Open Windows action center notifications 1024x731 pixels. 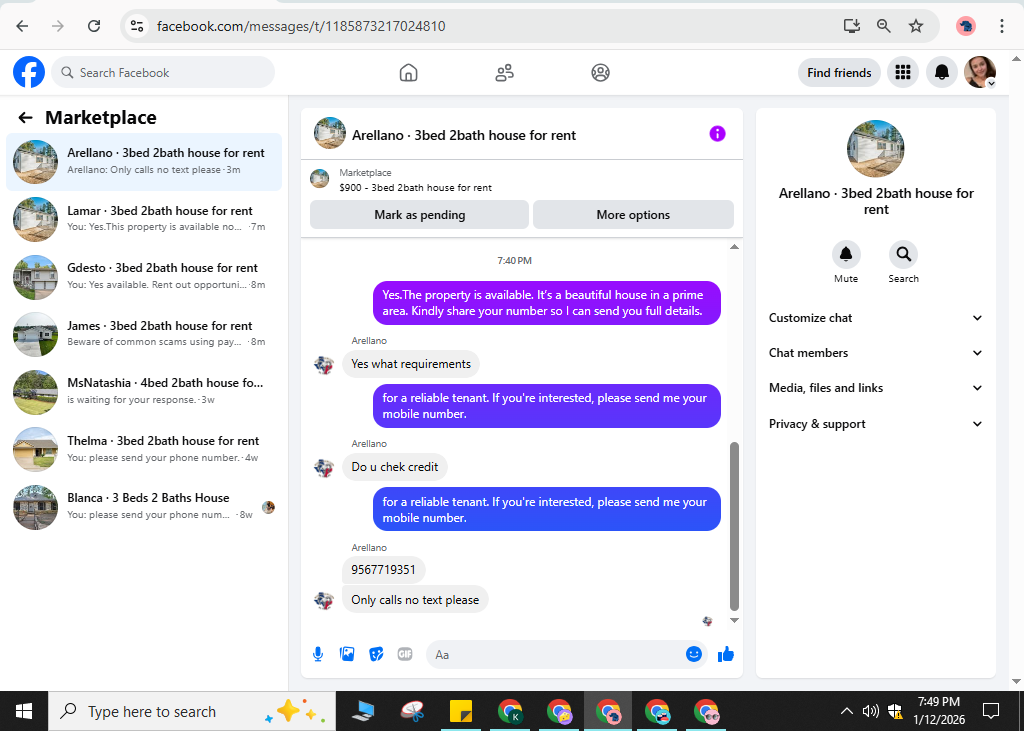click(991, 711)
